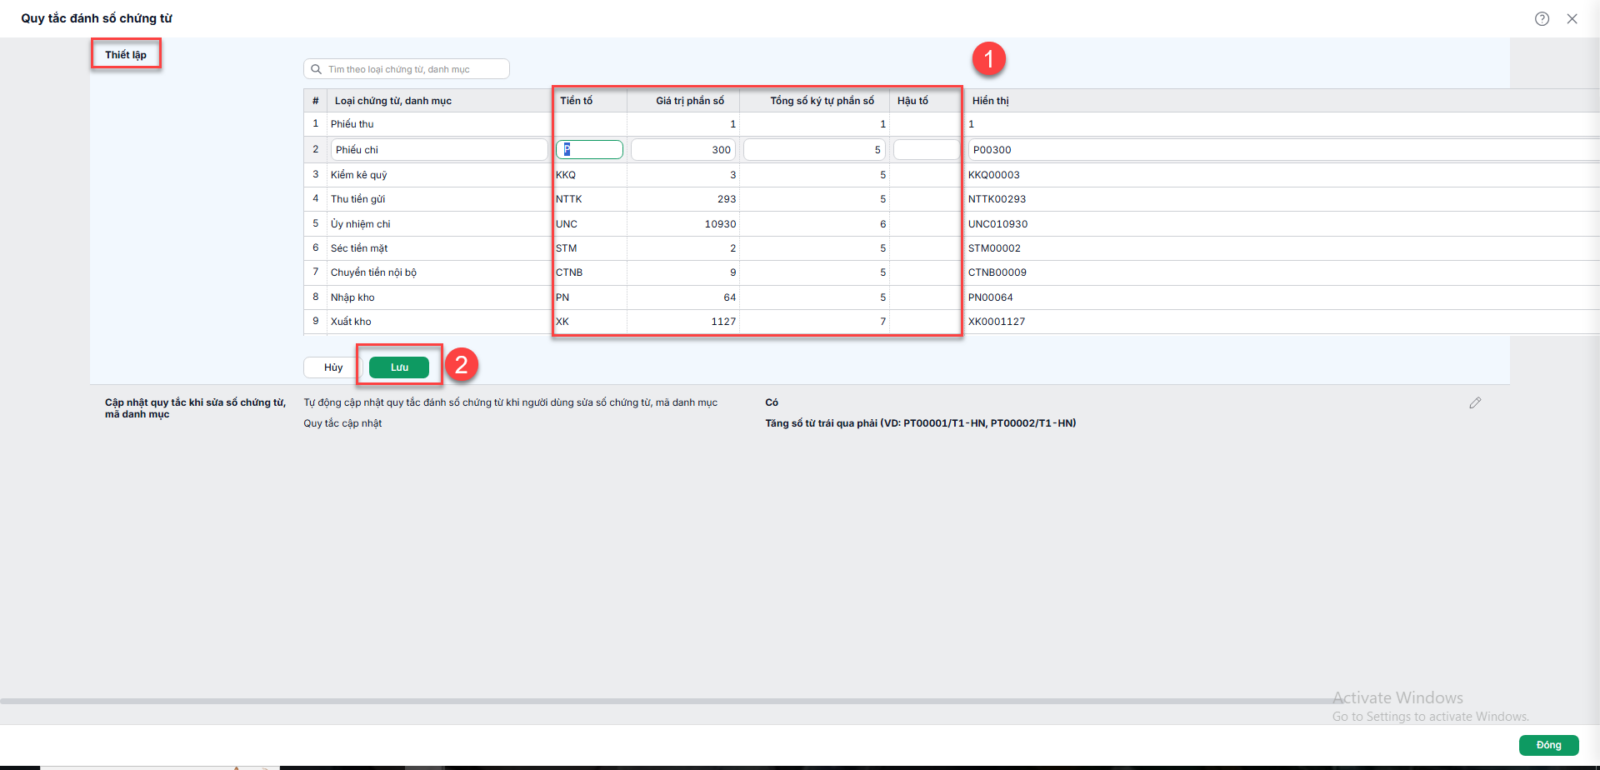Viewport: 1600px width, 770px height.
Task: Edit the Giá trị phần số field showing 300
Action: (683, 150)
